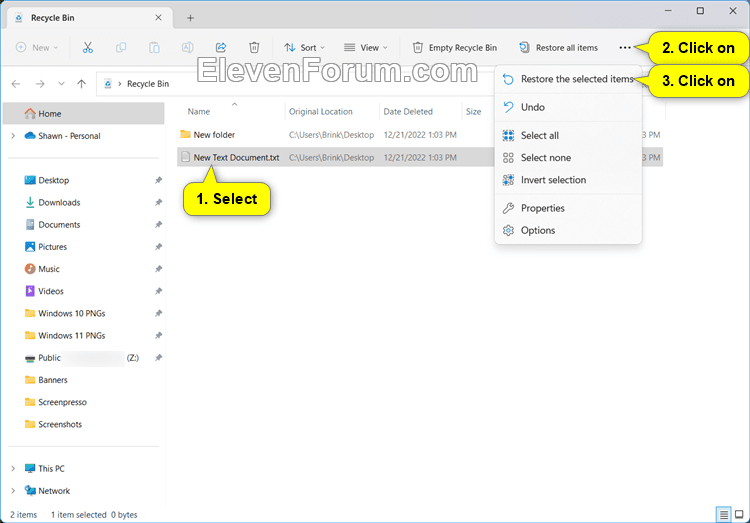Viewport: 750px width, 523px height.
Task: Click the pin icon next to Downloads
Action: click(x=158, y=202)
